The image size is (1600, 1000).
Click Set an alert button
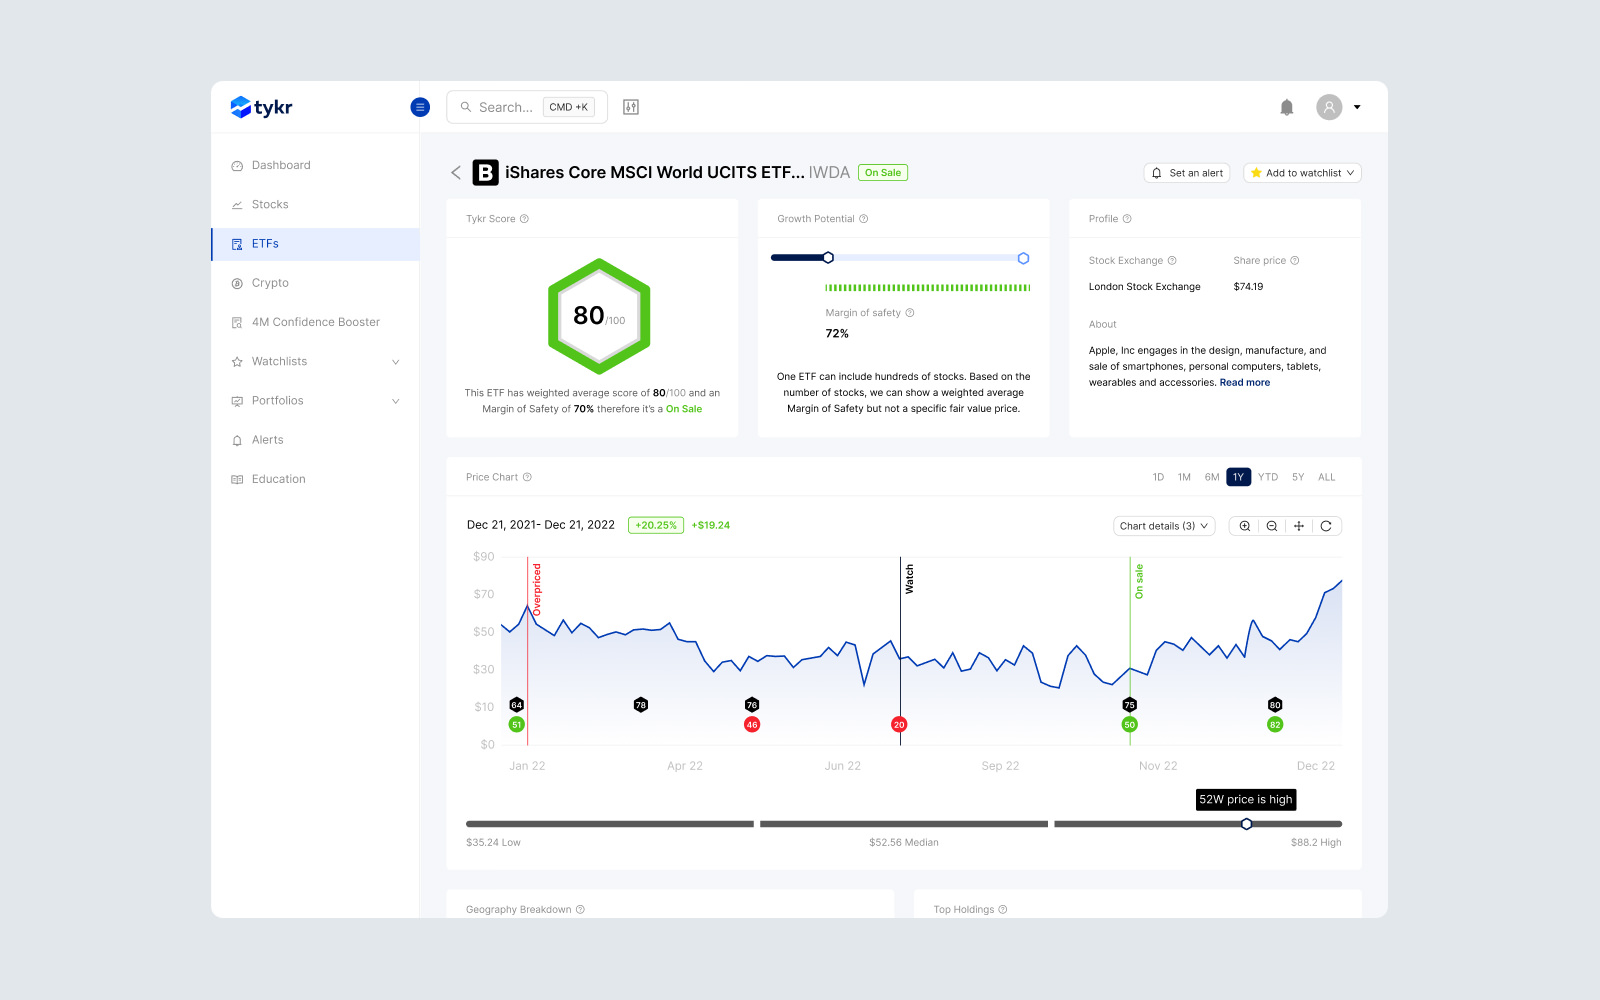pyautogui.click(x=1187, y=173)
